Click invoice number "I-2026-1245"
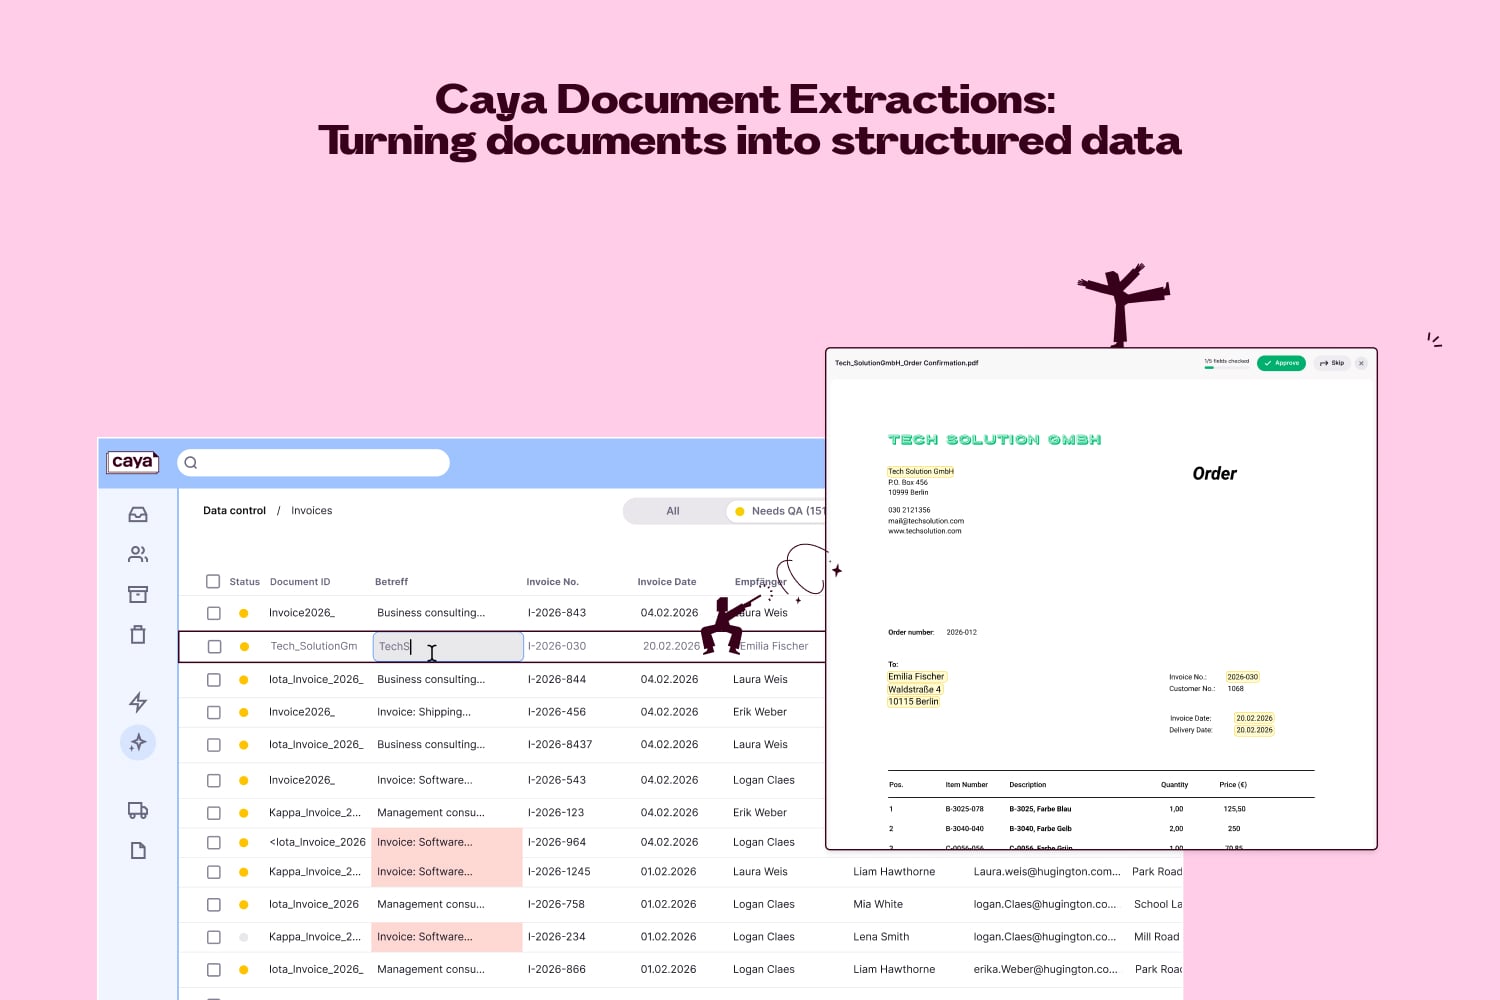The height and width of the screenshot is (1000, 1500). (x=559, y=872)
